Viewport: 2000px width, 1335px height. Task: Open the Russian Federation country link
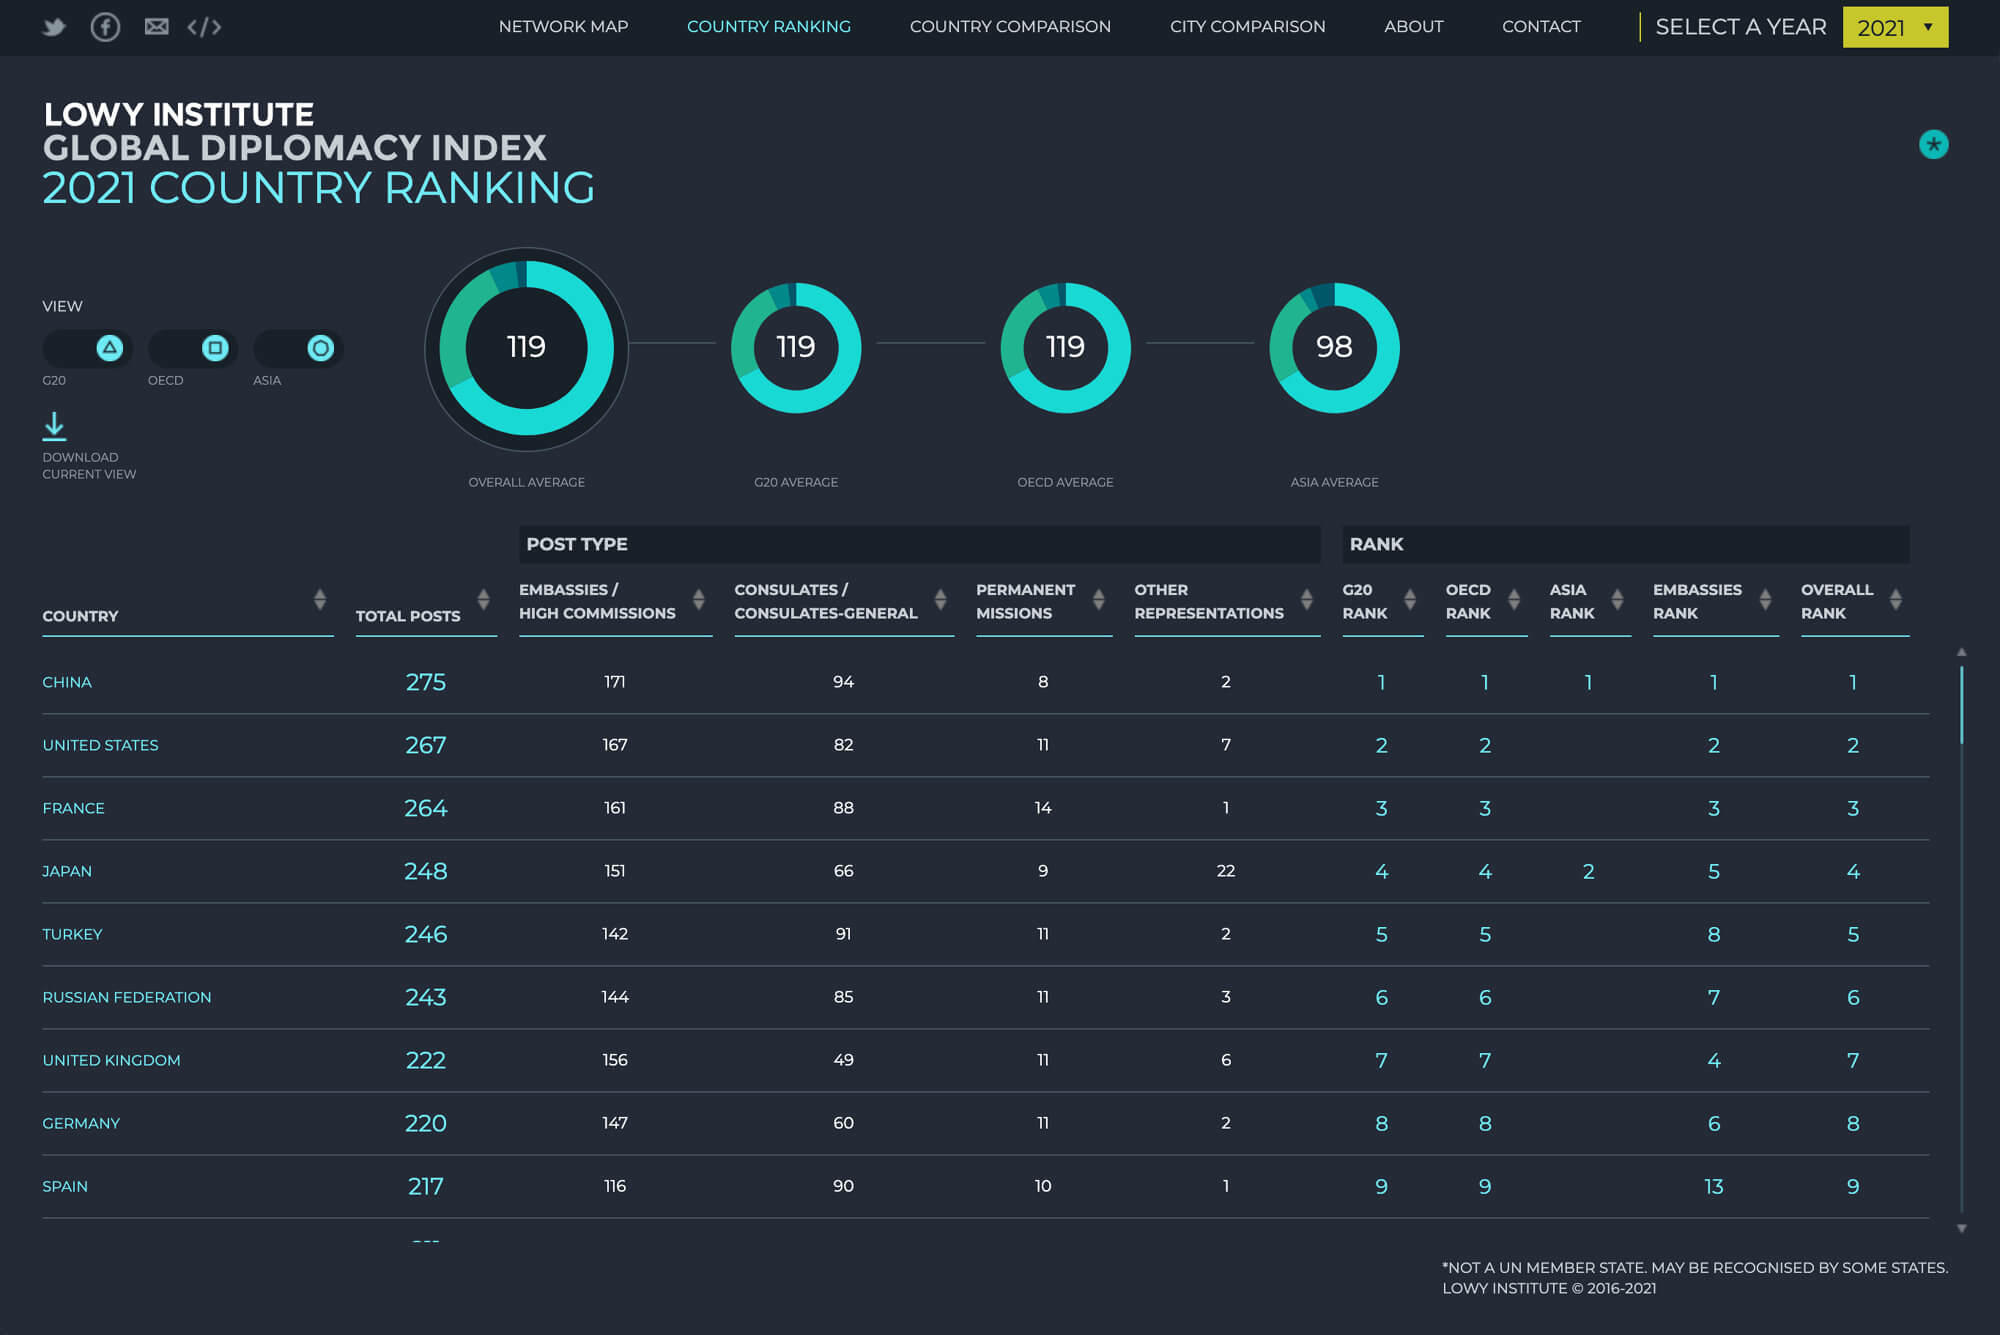[x=127, y=997]
